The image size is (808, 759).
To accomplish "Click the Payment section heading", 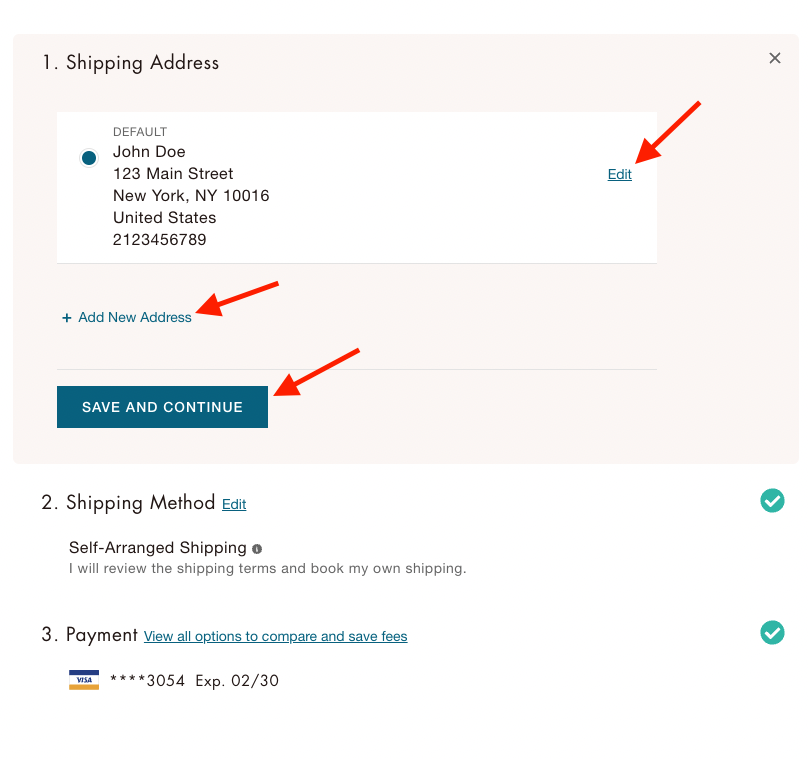I will 90,635.
